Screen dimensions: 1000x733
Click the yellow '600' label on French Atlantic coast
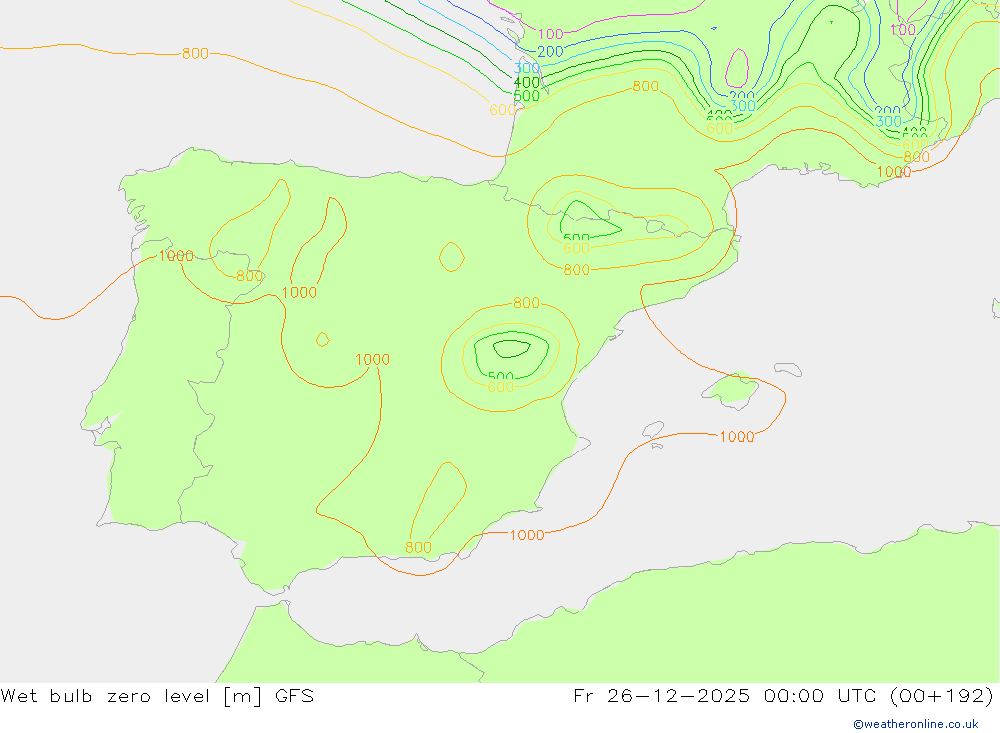502,110
